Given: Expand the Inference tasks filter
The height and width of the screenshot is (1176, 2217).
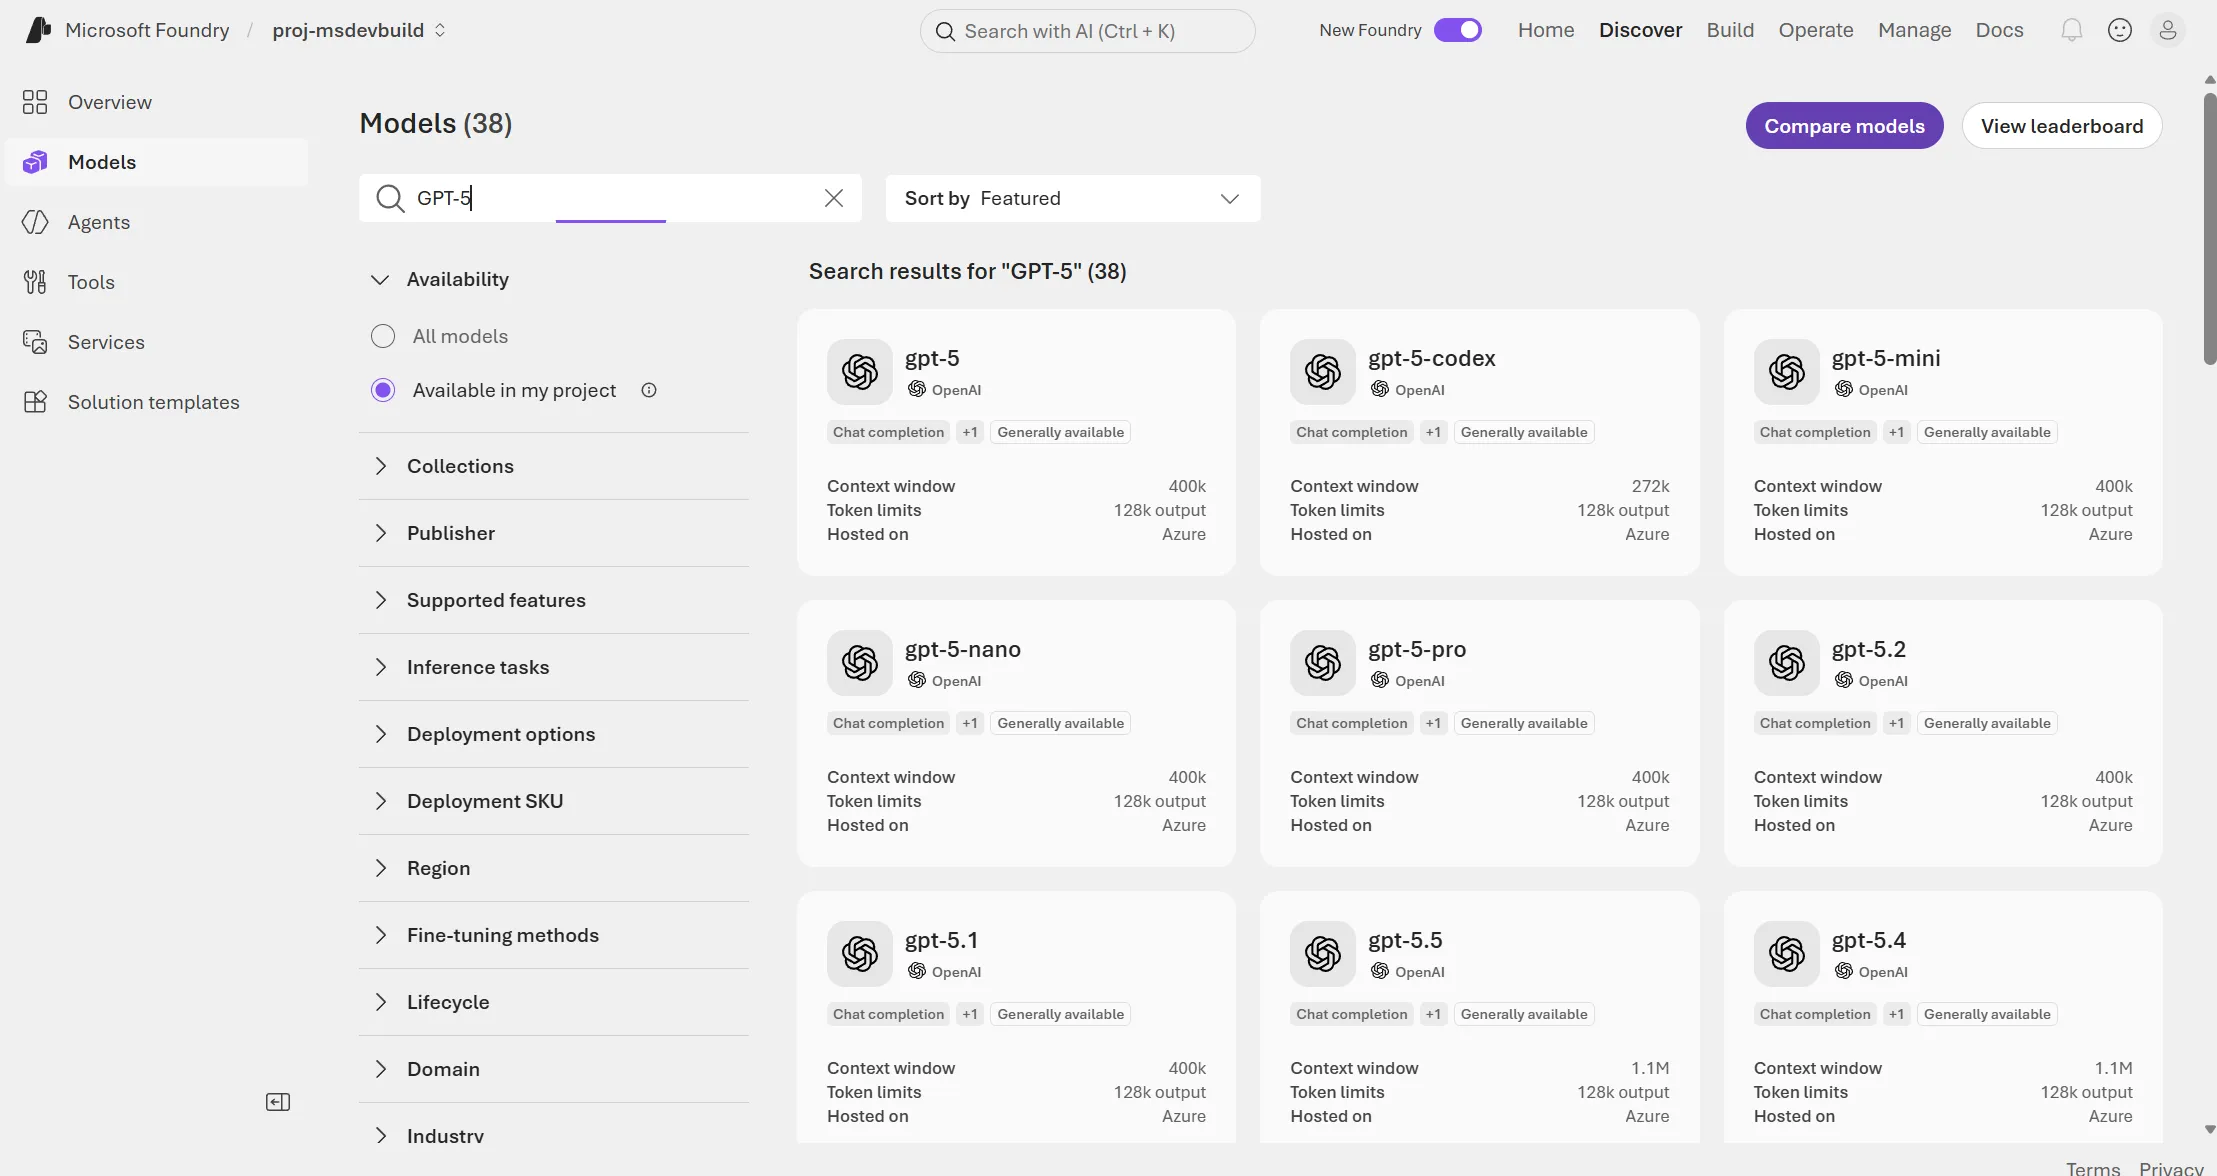Looking at the screenshot, I should pos(553,667).
